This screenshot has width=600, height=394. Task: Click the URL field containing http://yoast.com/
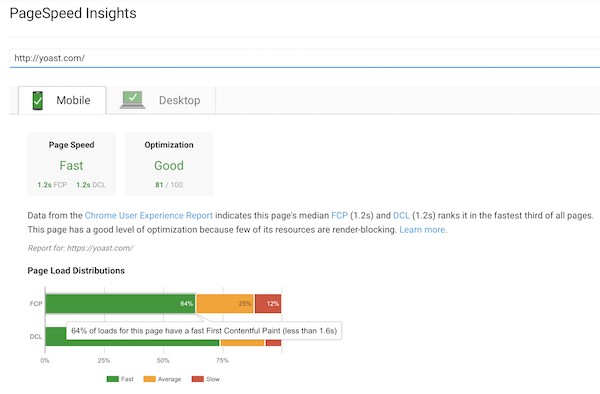(305, 58)
